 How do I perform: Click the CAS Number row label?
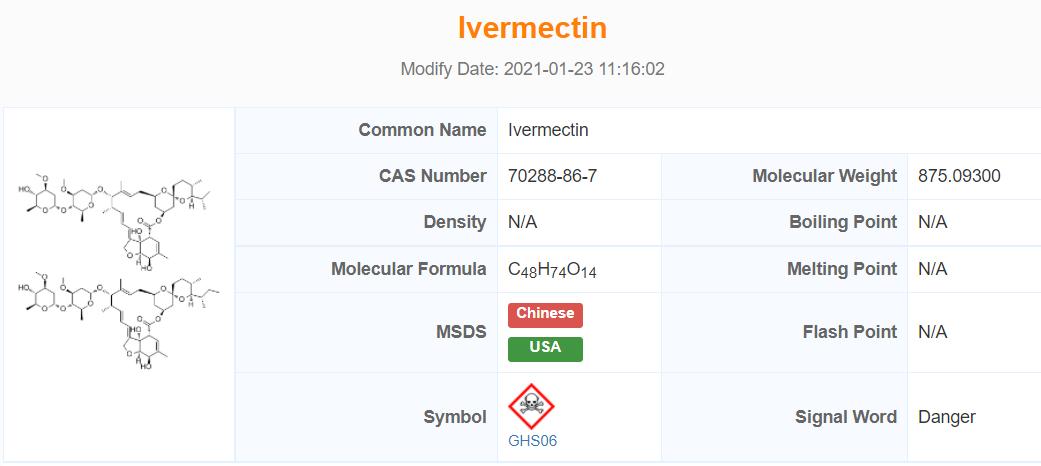pos(432,176)
